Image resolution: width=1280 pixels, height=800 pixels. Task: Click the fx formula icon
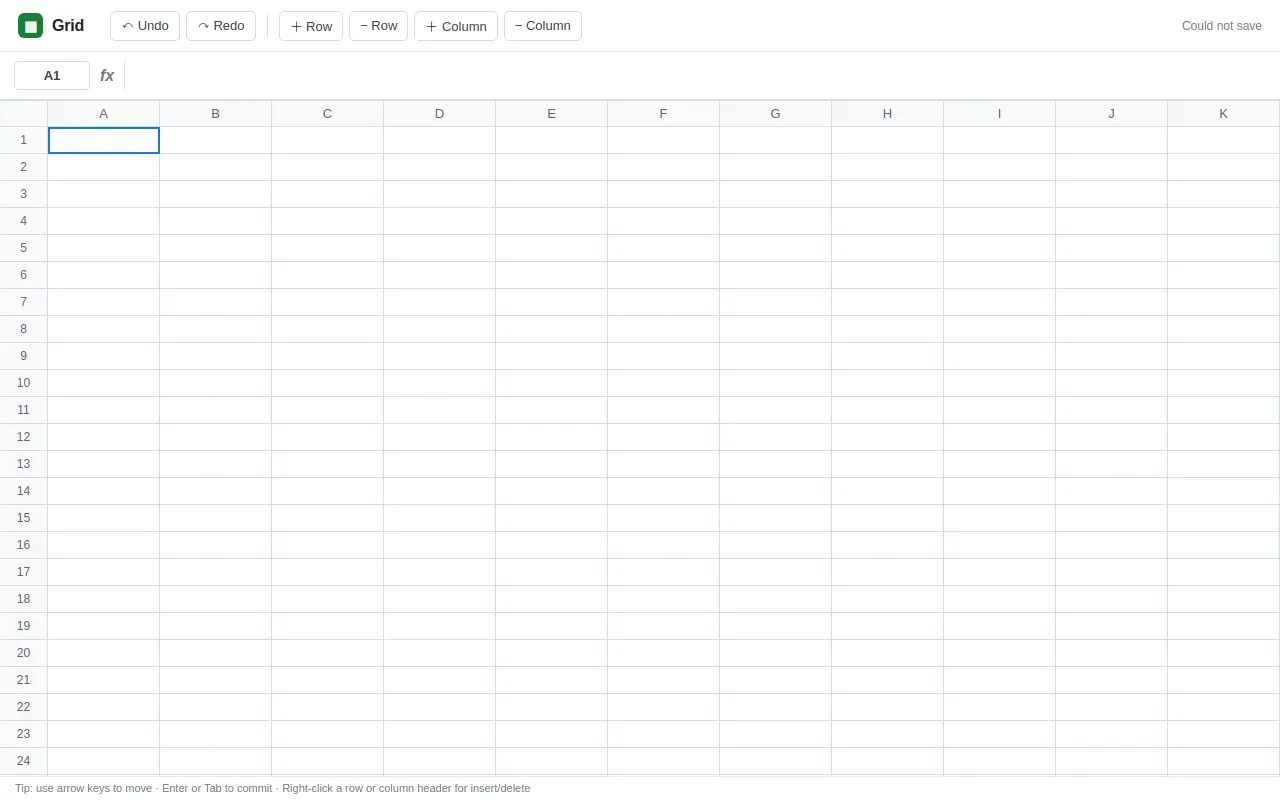(107, 75)
